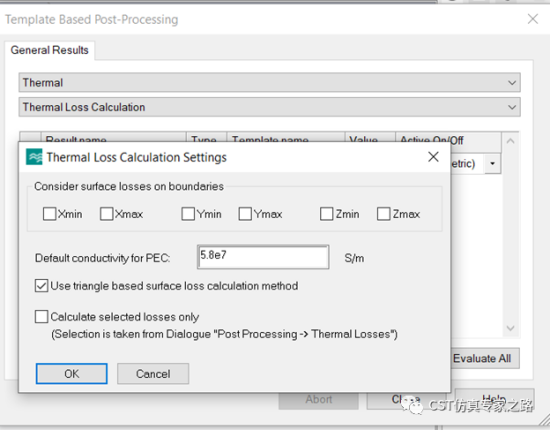Enable Calculate selected losses only
Viewport: 551px width, 430px height.
41,317
